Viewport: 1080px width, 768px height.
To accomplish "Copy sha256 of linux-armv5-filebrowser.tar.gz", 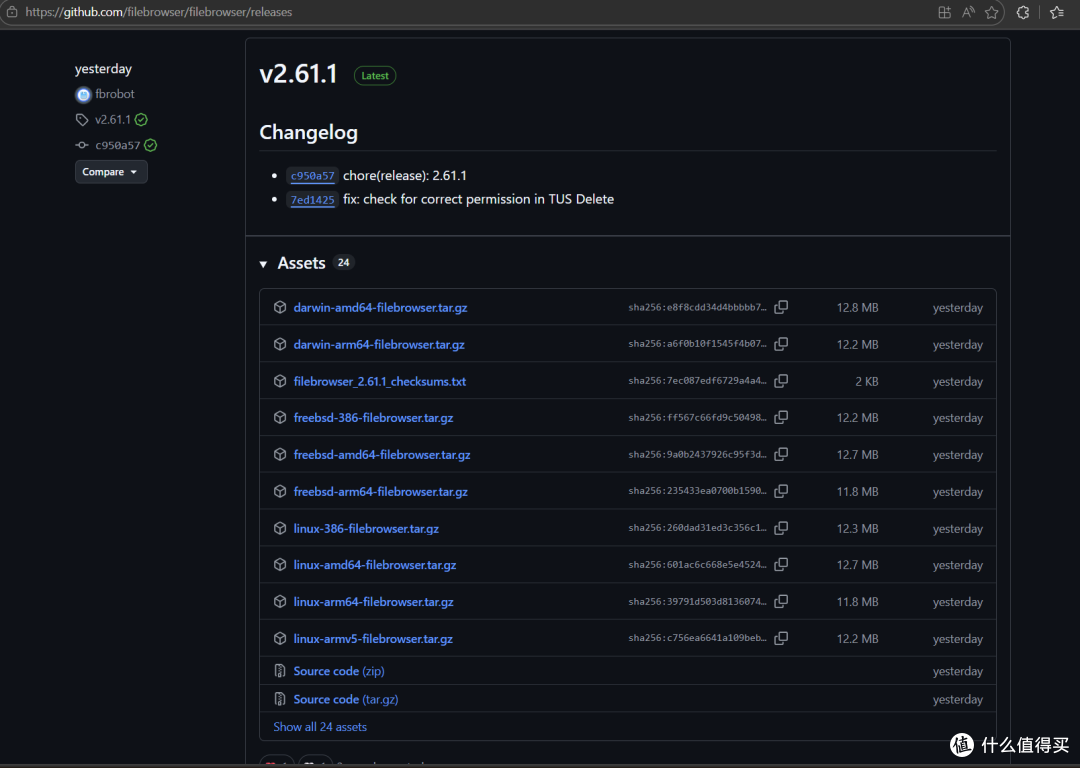I will click(780, 639).
